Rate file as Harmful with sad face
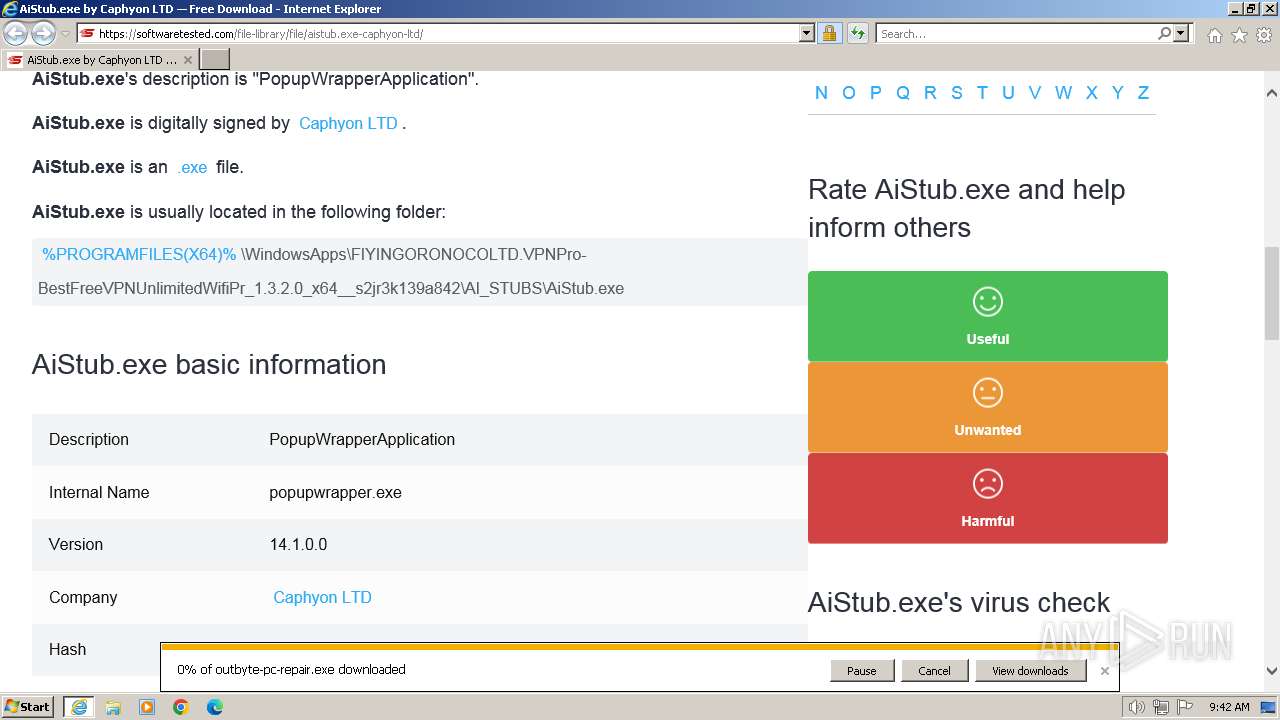This screenshot has height=720, width=1280. pos(987,498)
